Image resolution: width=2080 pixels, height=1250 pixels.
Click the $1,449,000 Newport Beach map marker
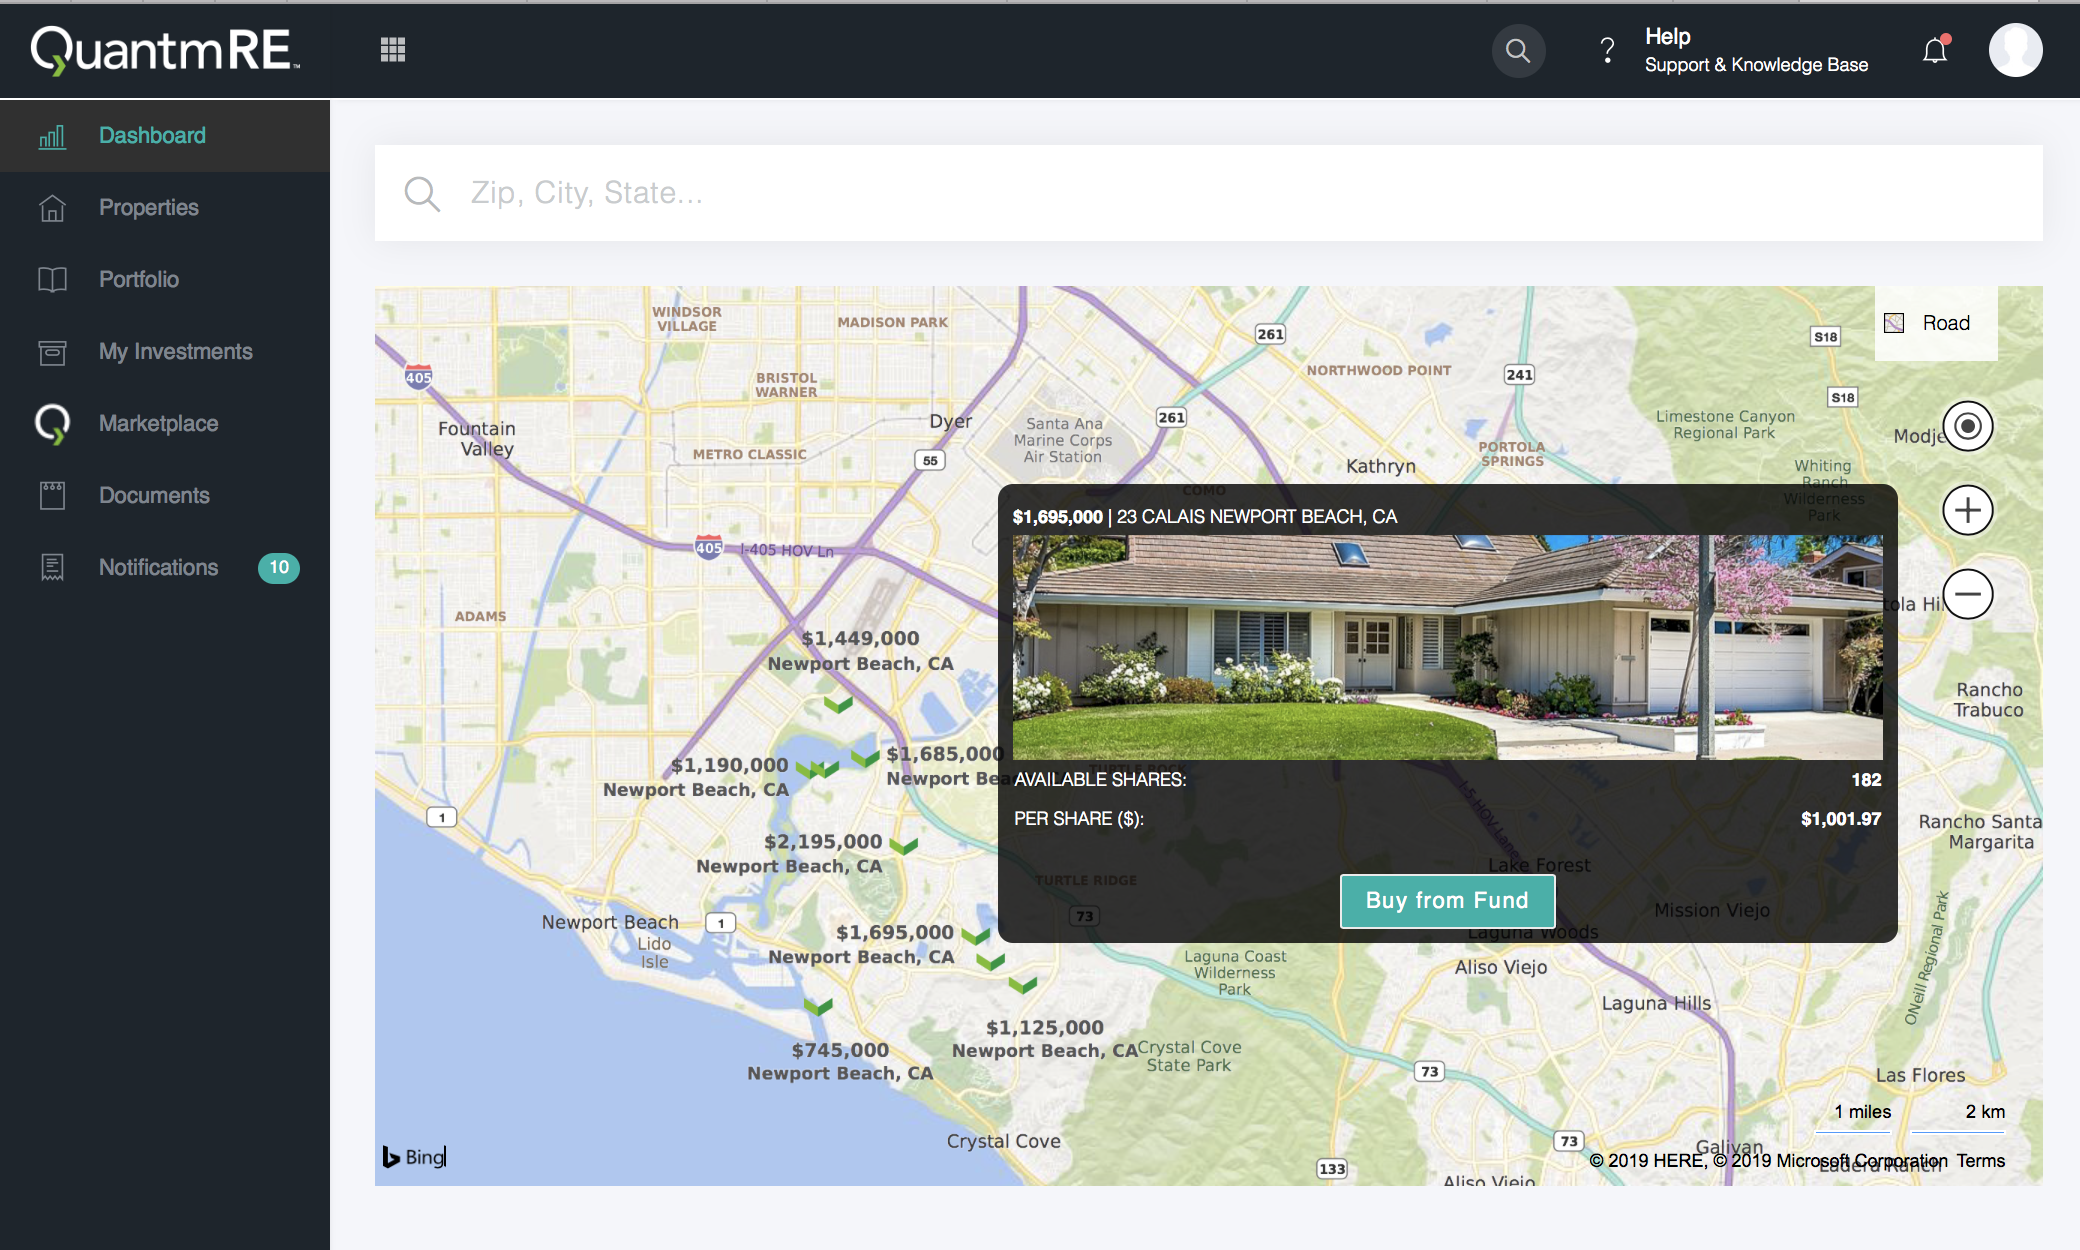point(838,704)
